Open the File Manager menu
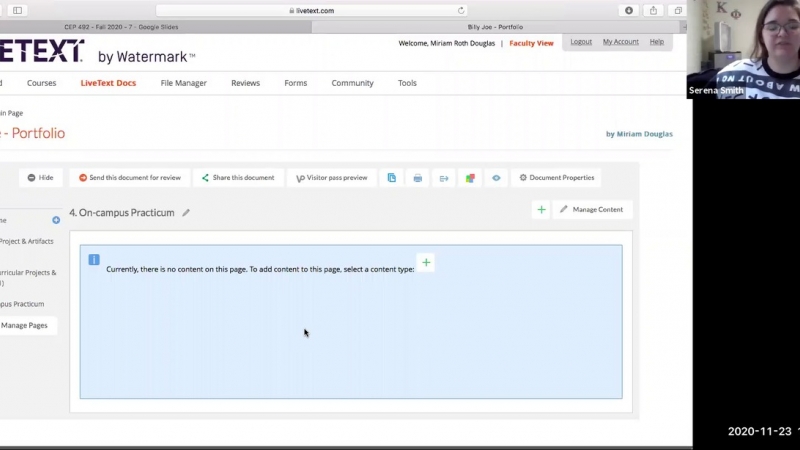The image size is (800, 450). pyautogui.click(x=183, y=83)
